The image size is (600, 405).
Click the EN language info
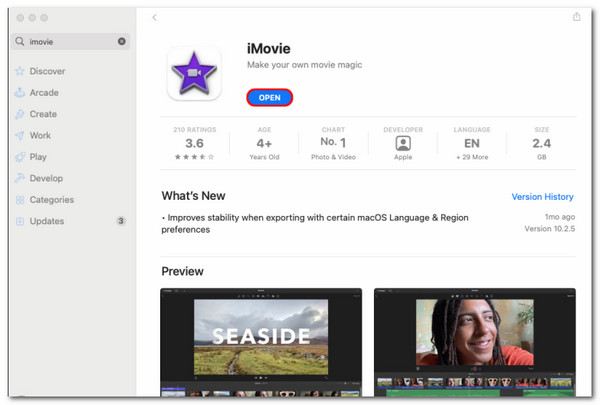[472, 144]
